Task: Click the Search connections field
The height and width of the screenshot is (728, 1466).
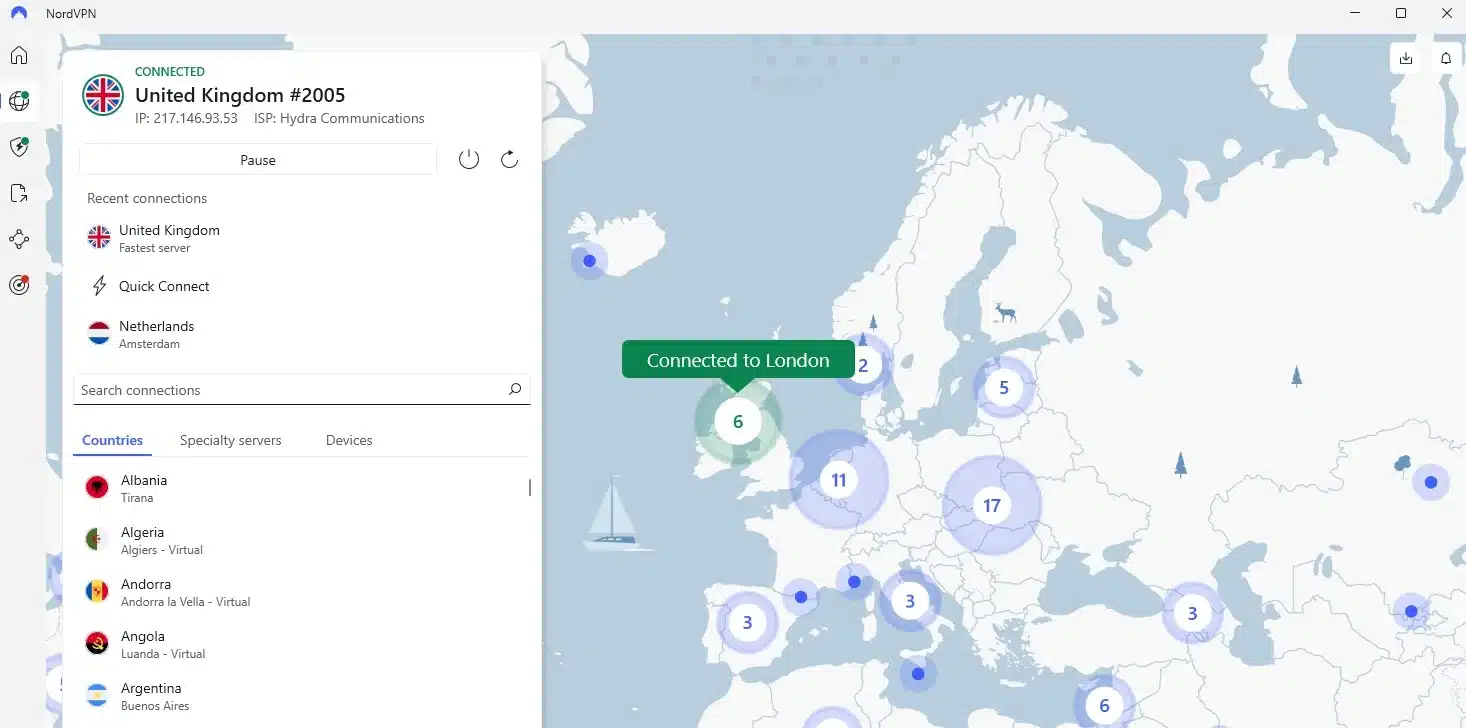Action: click(x=302, y=390)
